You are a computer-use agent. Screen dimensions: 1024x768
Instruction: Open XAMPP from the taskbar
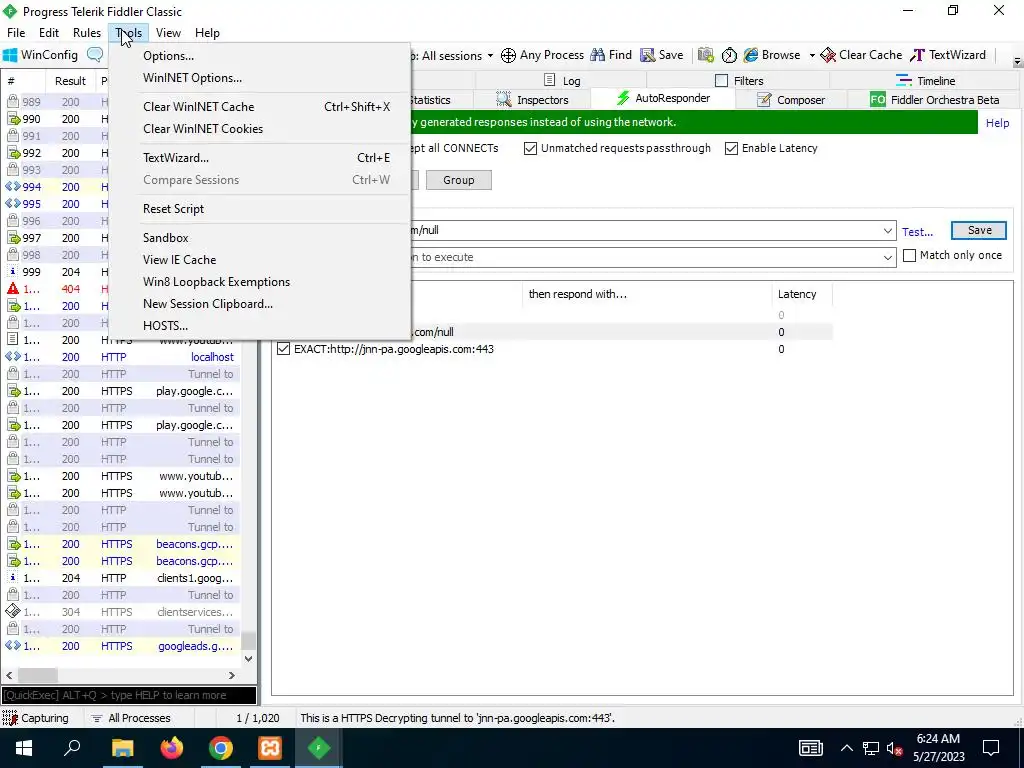click(x=270, y=748)
